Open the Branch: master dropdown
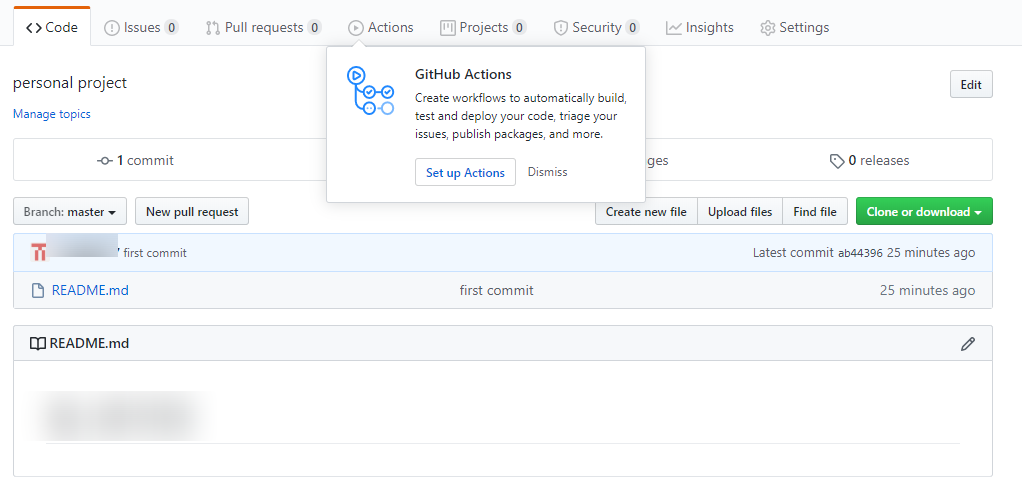 [70, 211]
